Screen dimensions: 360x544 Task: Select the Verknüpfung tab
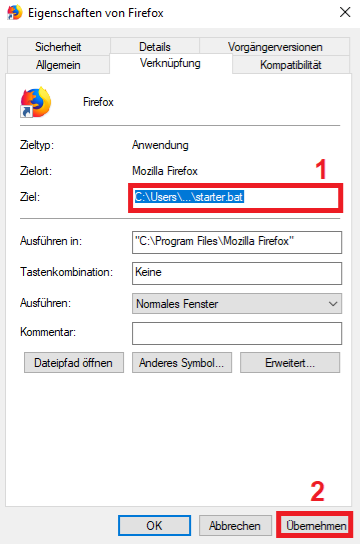[170, 63]
